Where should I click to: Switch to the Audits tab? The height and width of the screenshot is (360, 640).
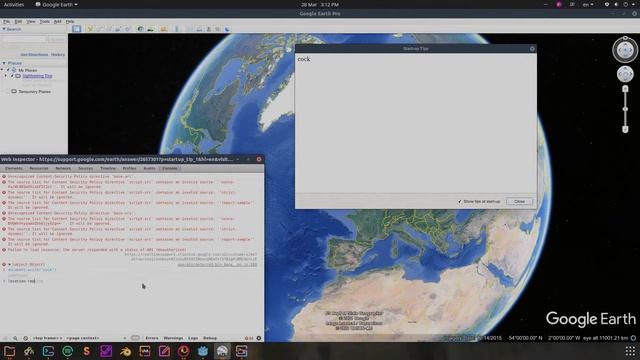[x=149, y=168]
